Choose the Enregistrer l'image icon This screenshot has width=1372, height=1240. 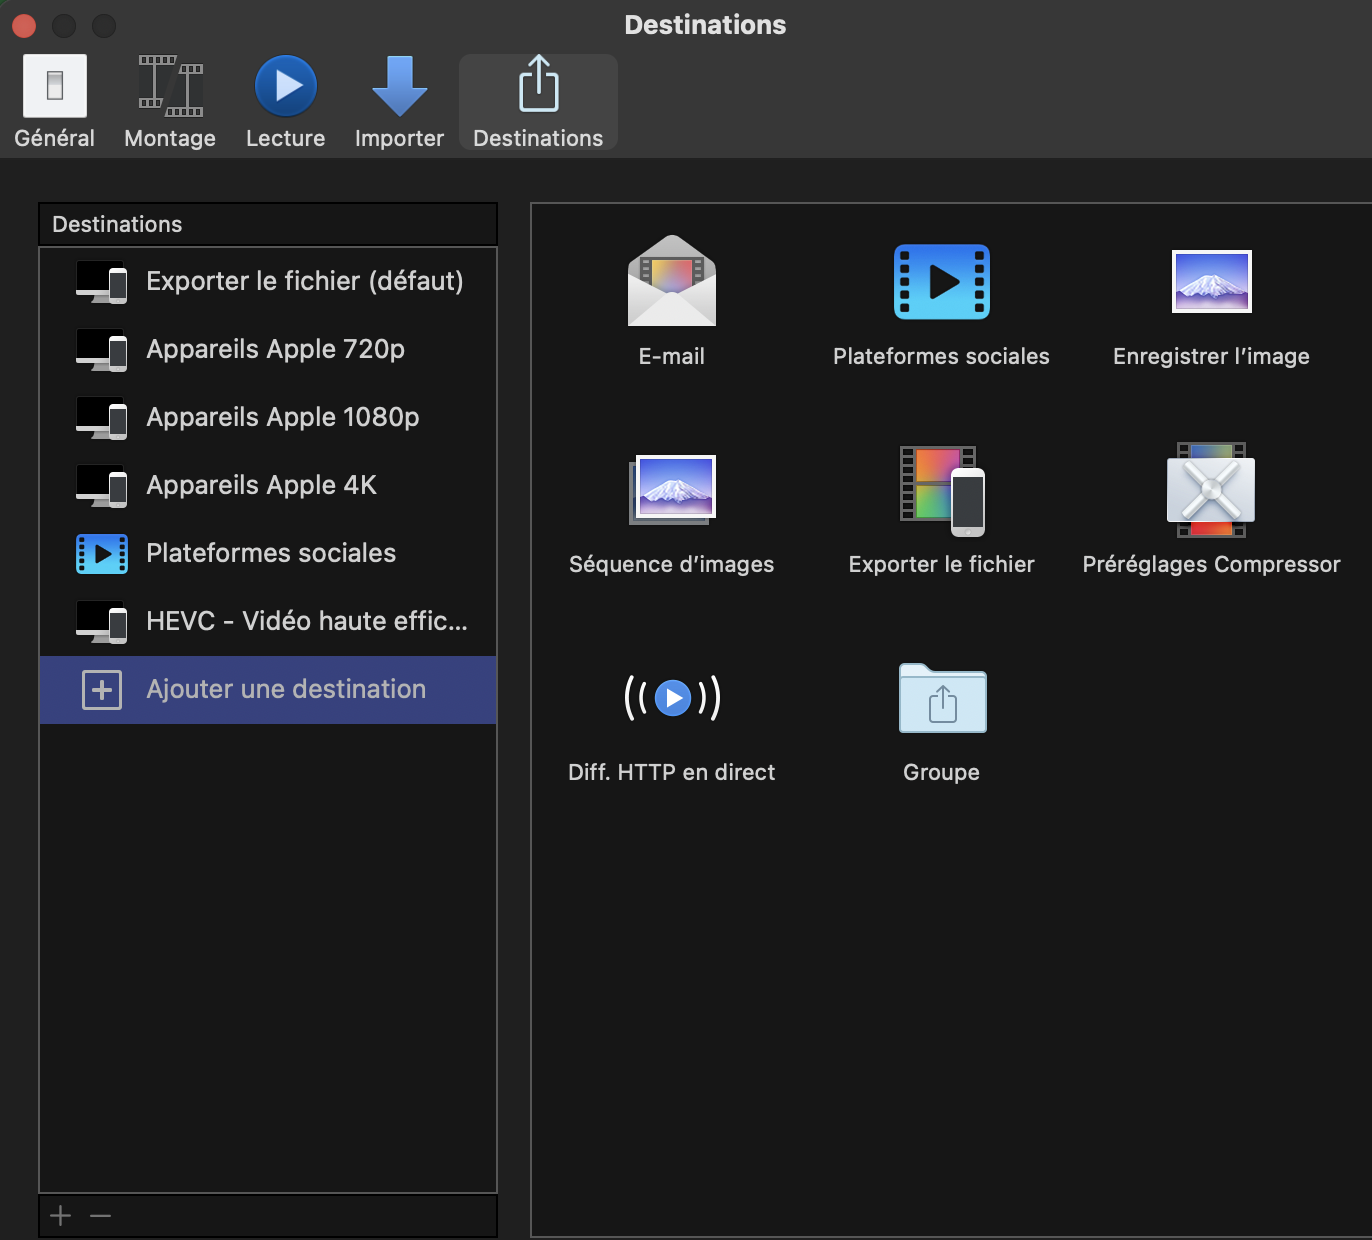coord(1211,282)
